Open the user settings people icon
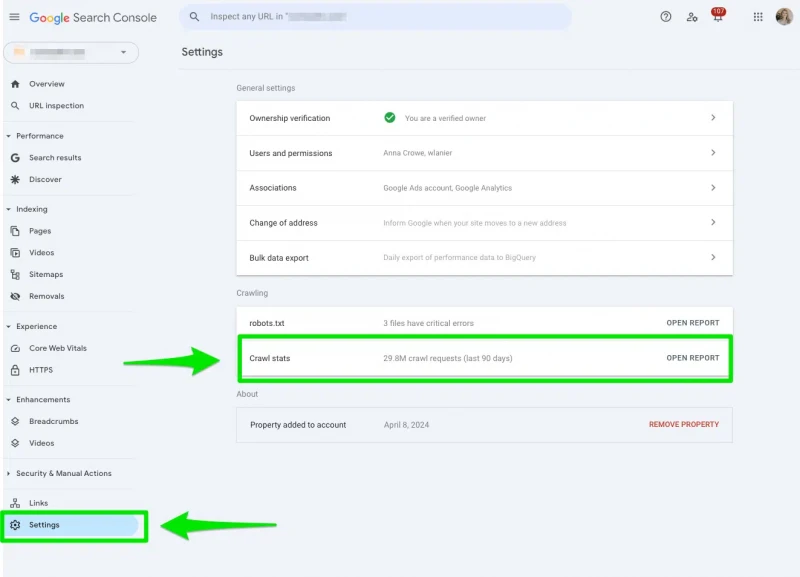Image resolution: width=800 pixels, height=577 pixels. 692,17
